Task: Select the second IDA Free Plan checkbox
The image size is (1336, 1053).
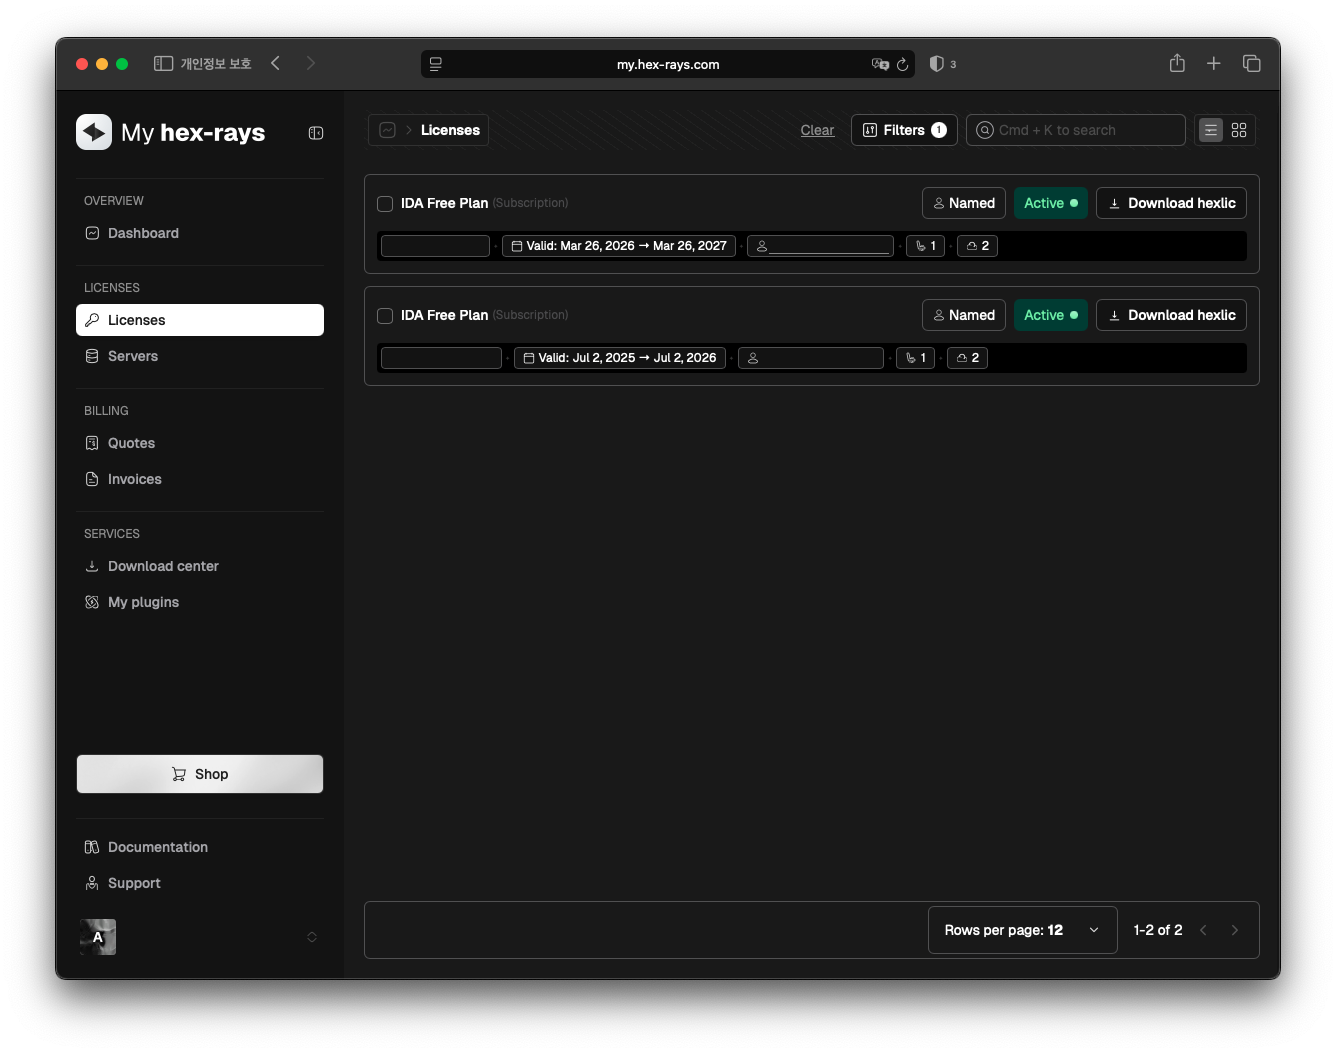Action: click(385, 316)
